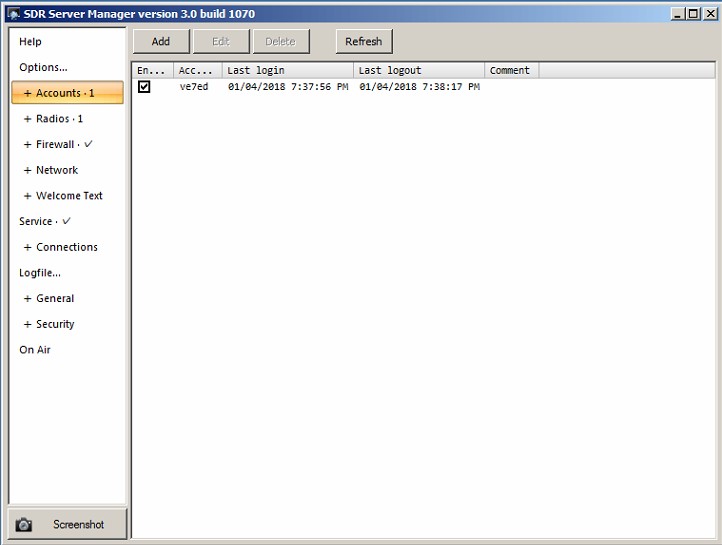The image size is (722, 545).
Task: Select the ve7ed account name cell
Action: 194,87
